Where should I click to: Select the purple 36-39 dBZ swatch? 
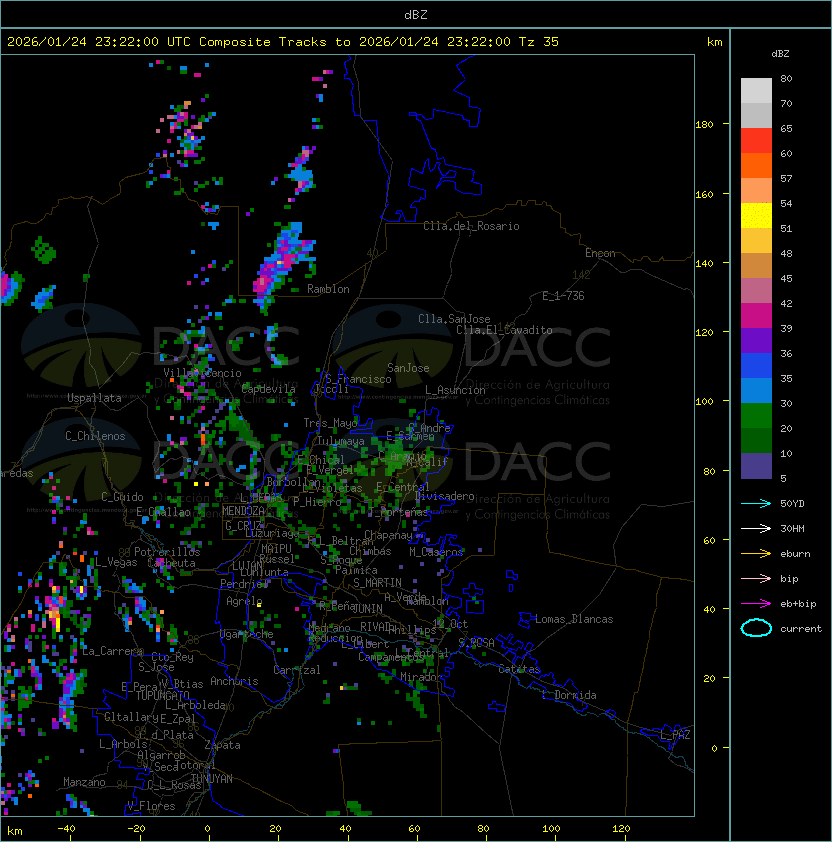[x=756, y=340]
